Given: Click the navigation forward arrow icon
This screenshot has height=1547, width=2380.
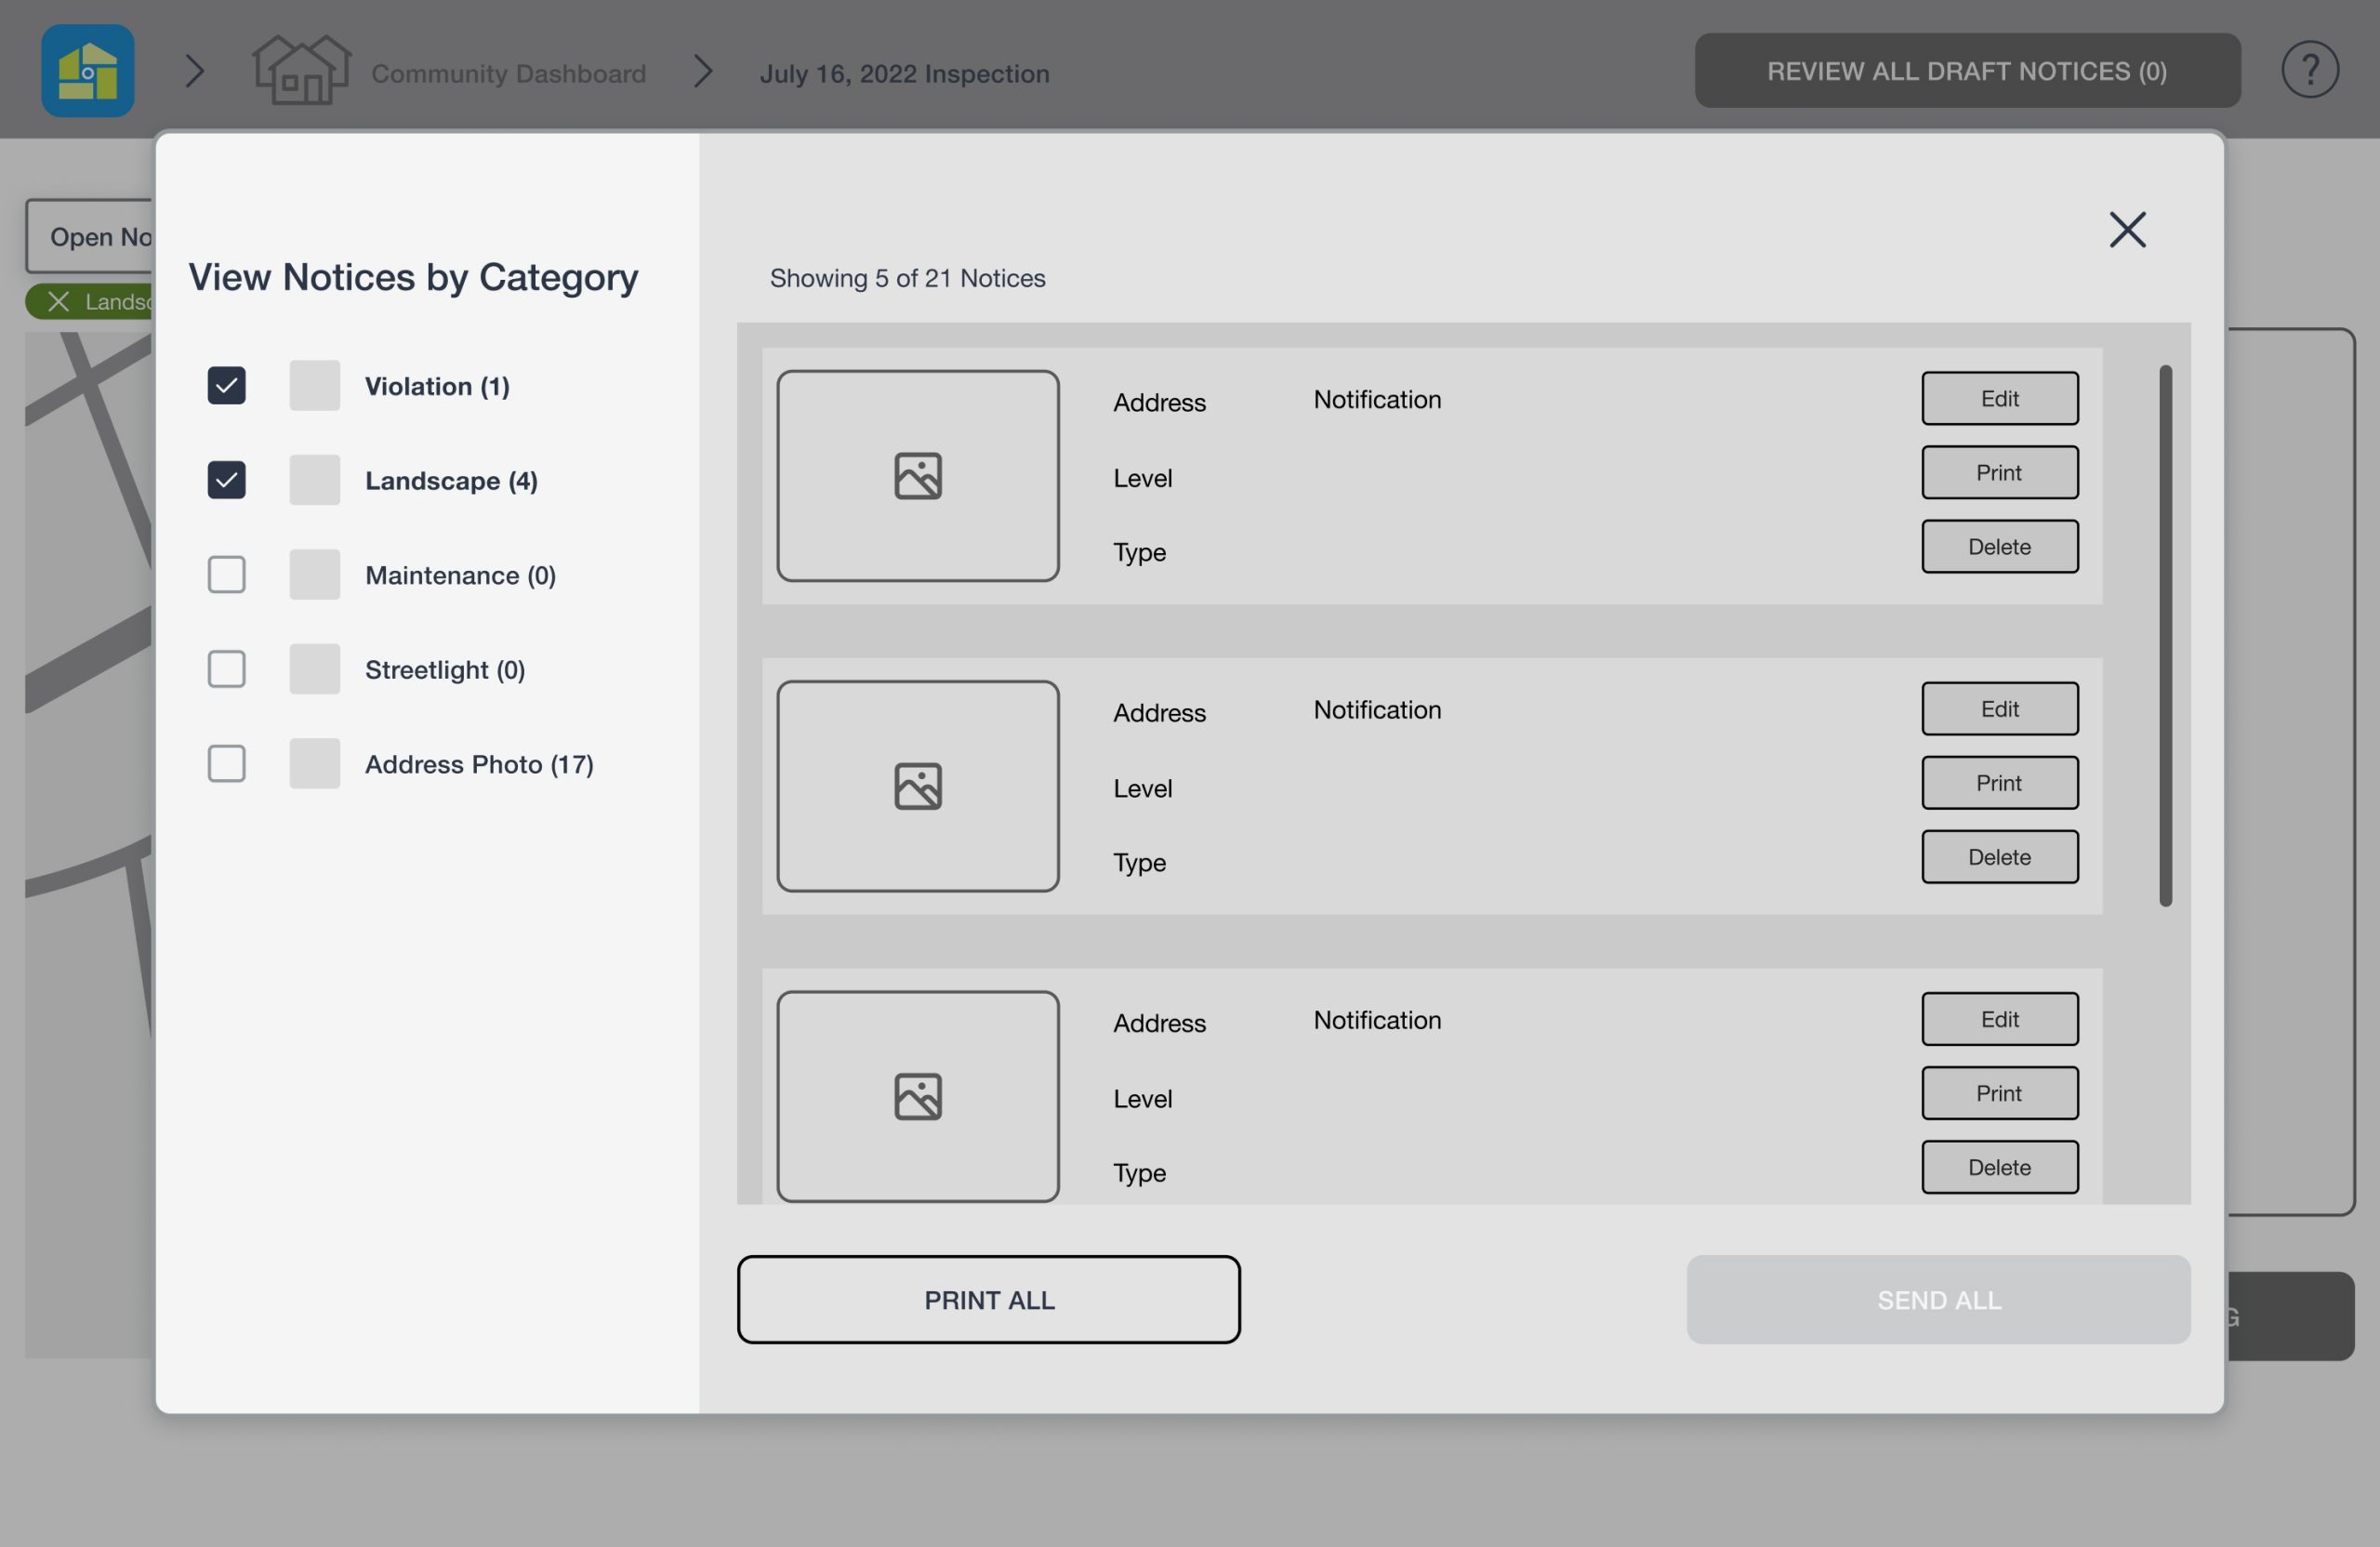Looking at the screenshot, I should point(192,70).
